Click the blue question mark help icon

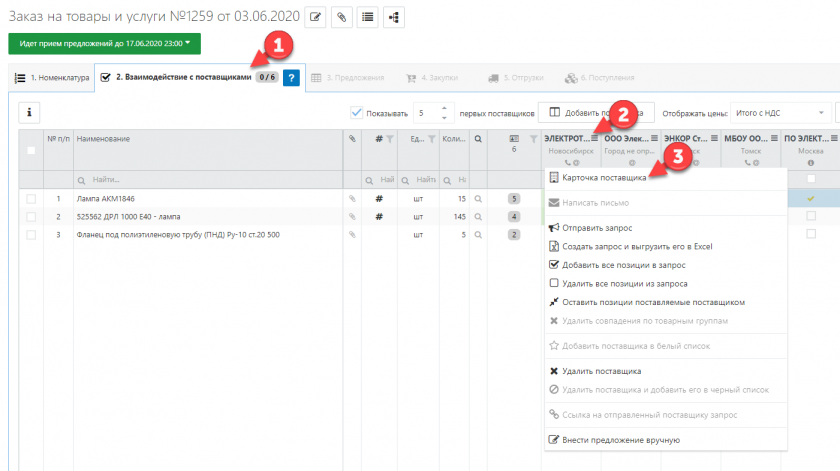pyautogui.click(x=292, y=78)
